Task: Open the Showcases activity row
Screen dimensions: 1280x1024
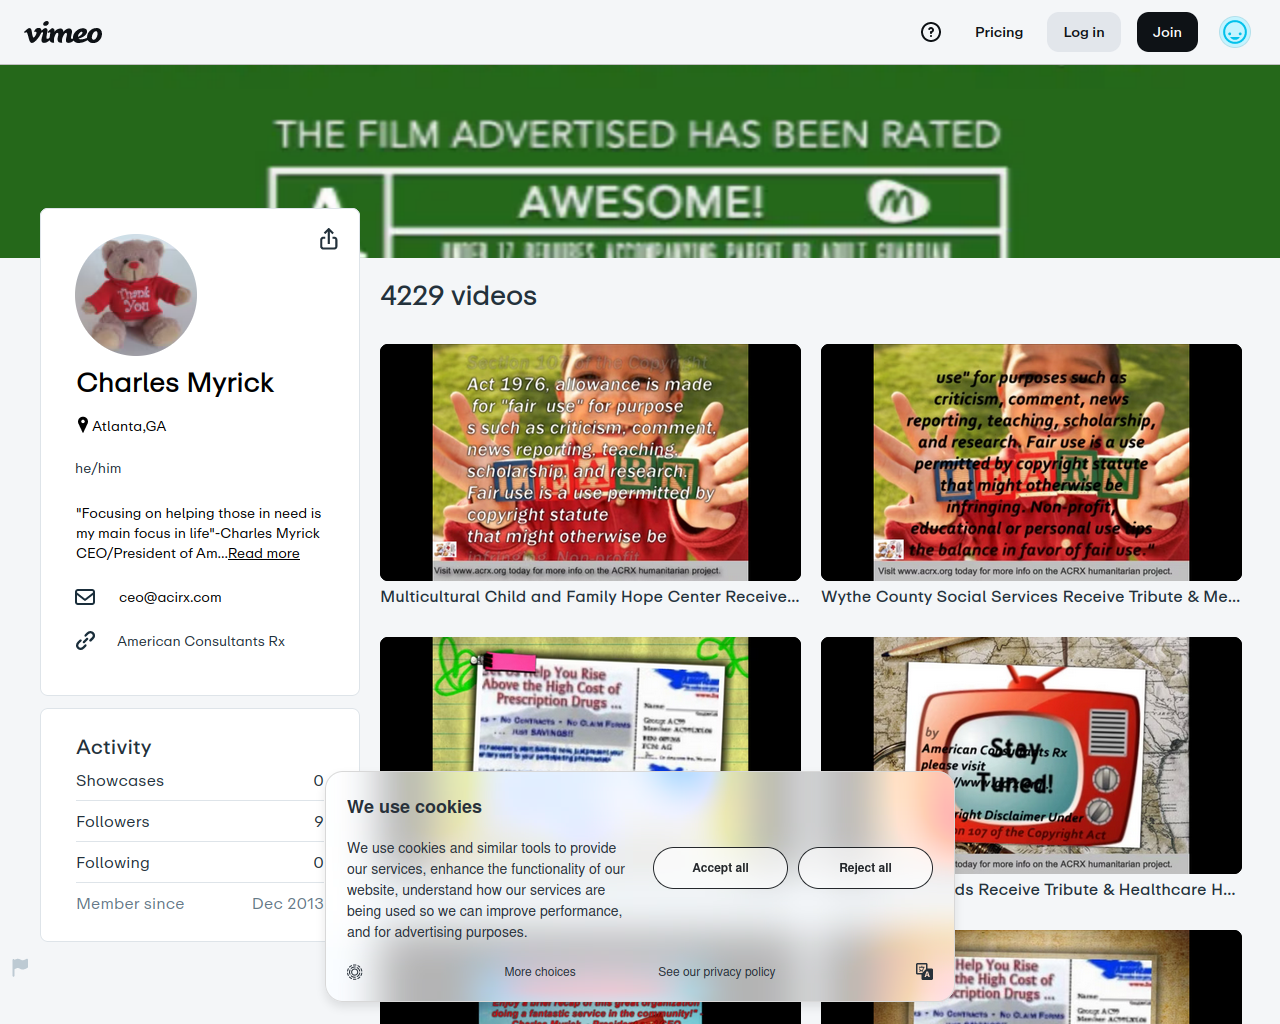Action: point(200,781)
